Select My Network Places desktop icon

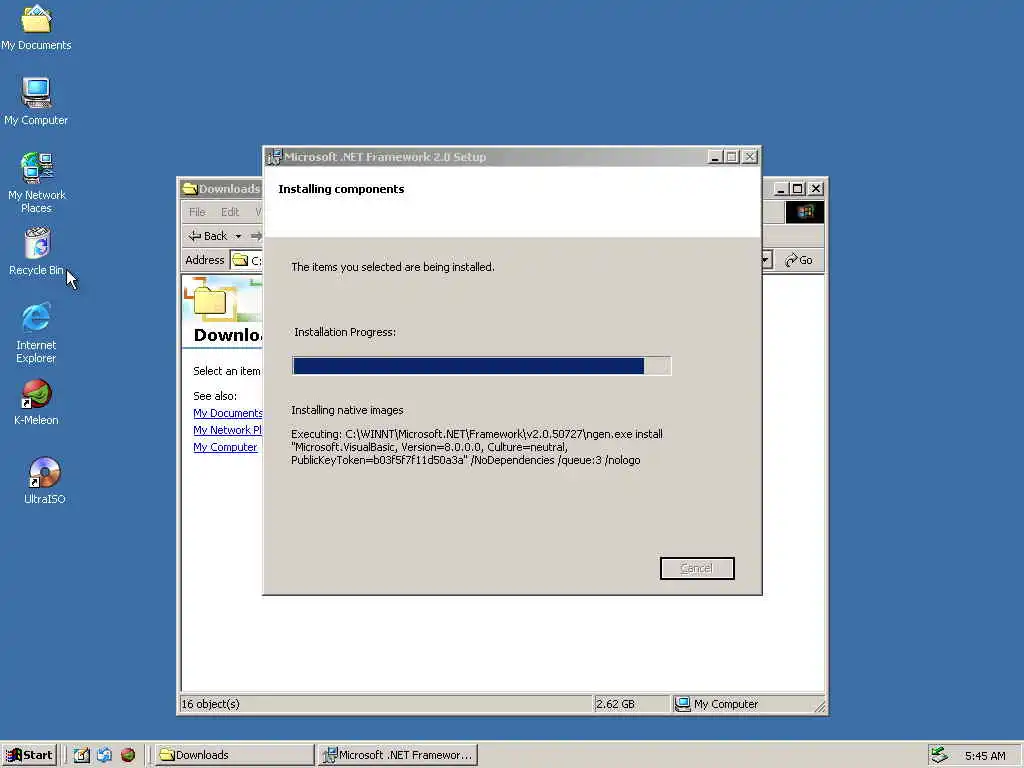click(37, 182)
